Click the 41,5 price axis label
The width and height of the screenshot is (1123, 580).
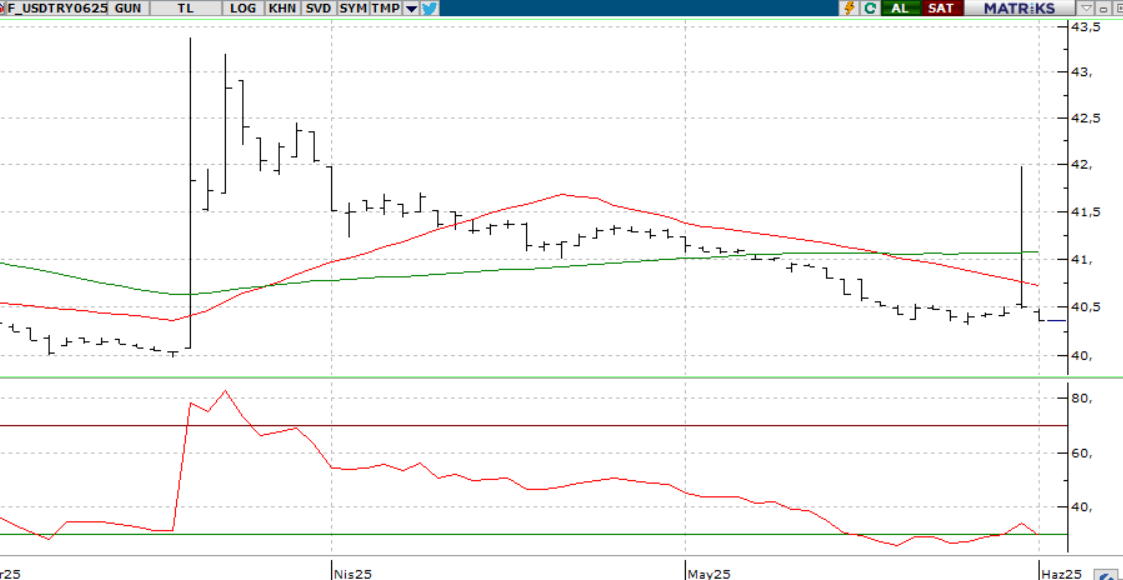click(1085, 213)
